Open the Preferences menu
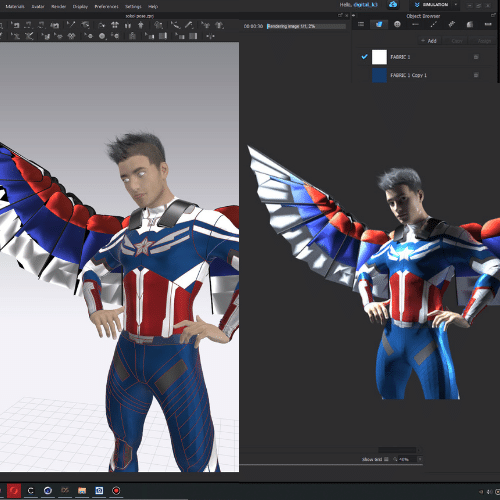 coord(106,6)
